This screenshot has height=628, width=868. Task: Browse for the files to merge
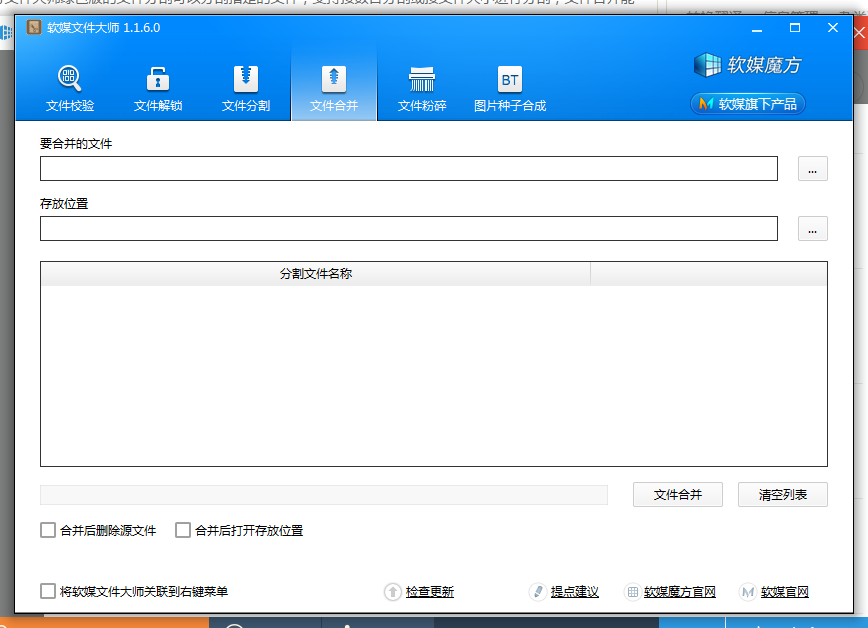(x=812, y=169)
